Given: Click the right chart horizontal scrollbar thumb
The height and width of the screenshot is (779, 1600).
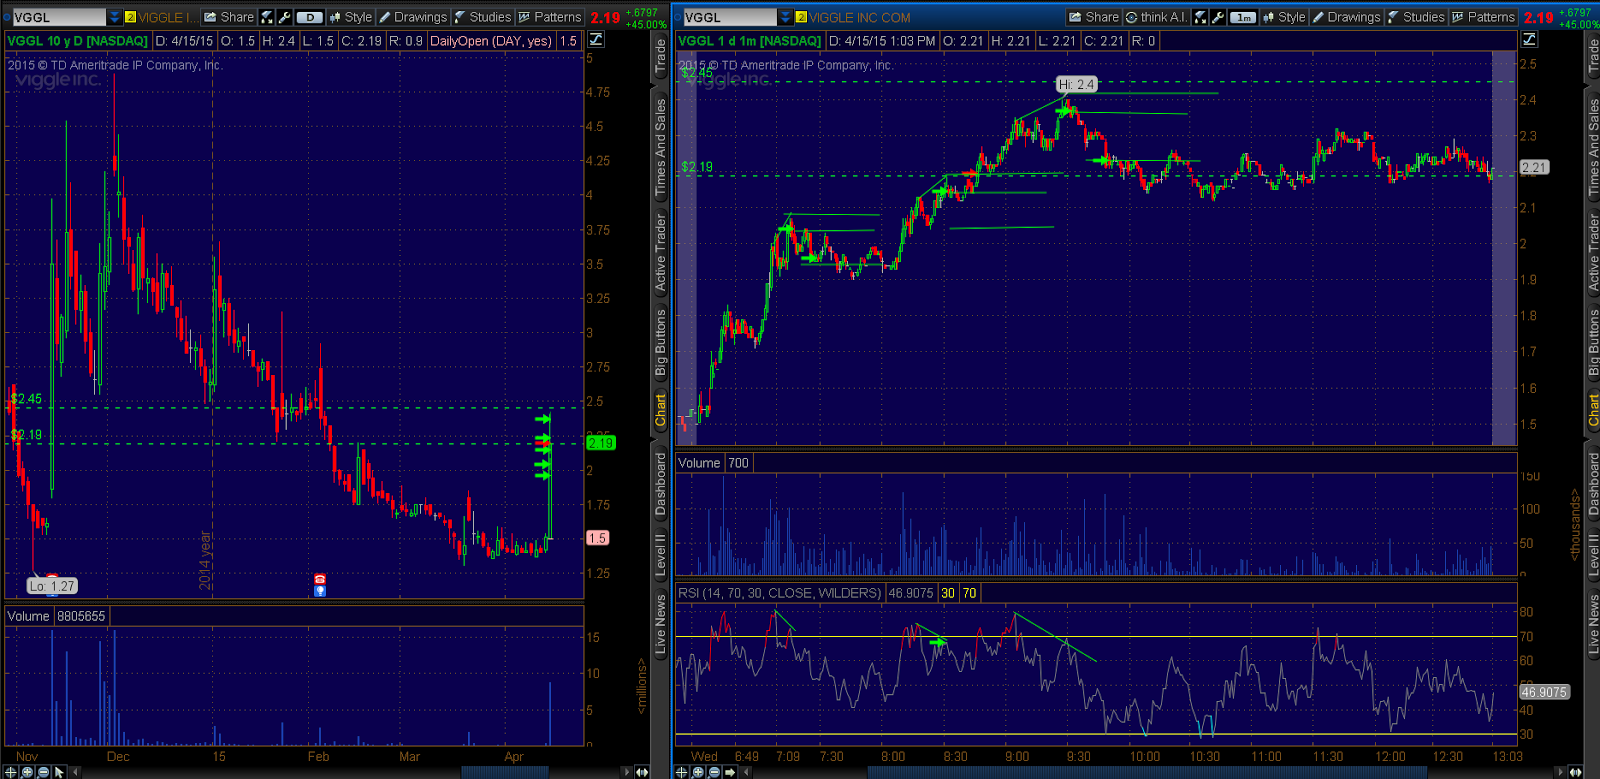Looking at the screenshot, I should pos(1147,772).
